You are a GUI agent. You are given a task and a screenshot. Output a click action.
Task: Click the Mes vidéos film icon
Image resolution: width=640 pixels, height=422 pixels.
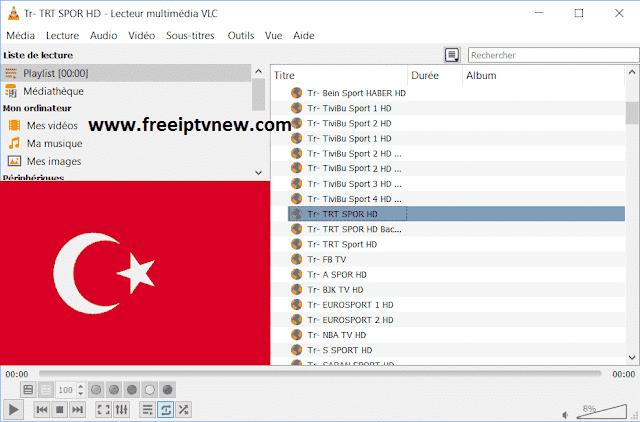click(x=14, y=125)
